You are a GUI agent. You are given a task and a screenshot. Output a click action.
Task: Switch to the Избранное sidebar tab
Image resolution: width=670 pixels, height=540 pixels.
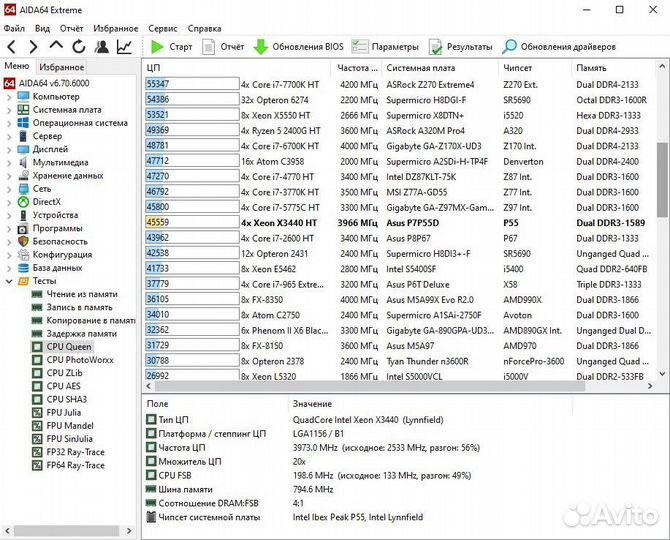point(62,67)
